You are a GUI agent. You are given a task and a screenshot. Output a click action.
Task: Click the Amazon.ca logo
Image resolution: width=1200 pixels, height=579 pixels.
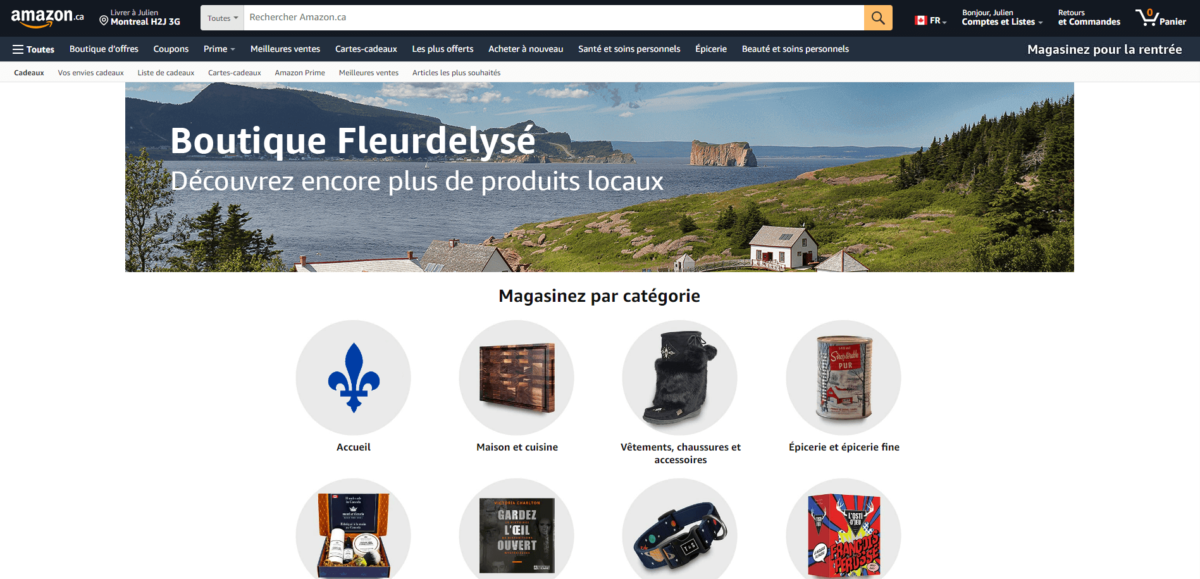tap(47, 19)
